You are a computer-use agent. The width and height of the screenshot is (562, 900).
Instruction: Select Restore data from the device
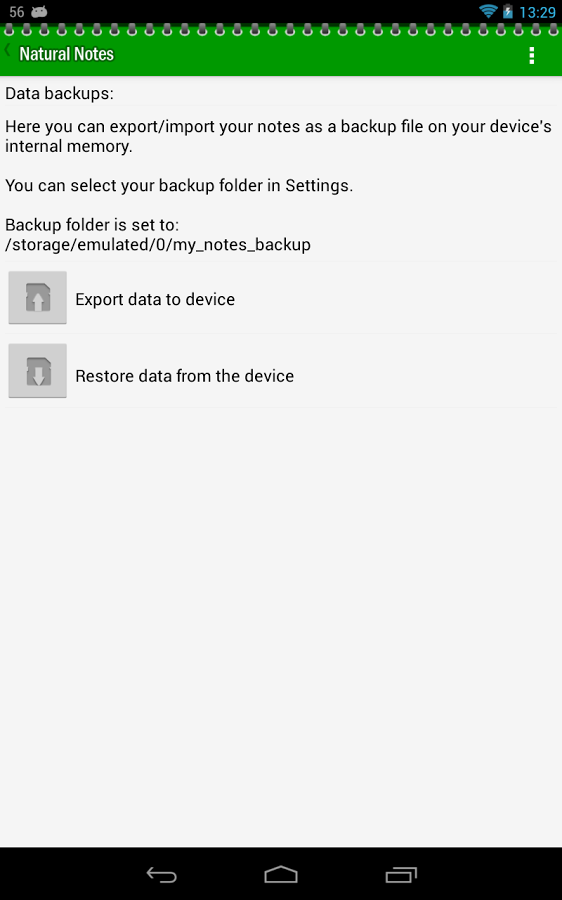pyautogui.click(x=185, y=376)
